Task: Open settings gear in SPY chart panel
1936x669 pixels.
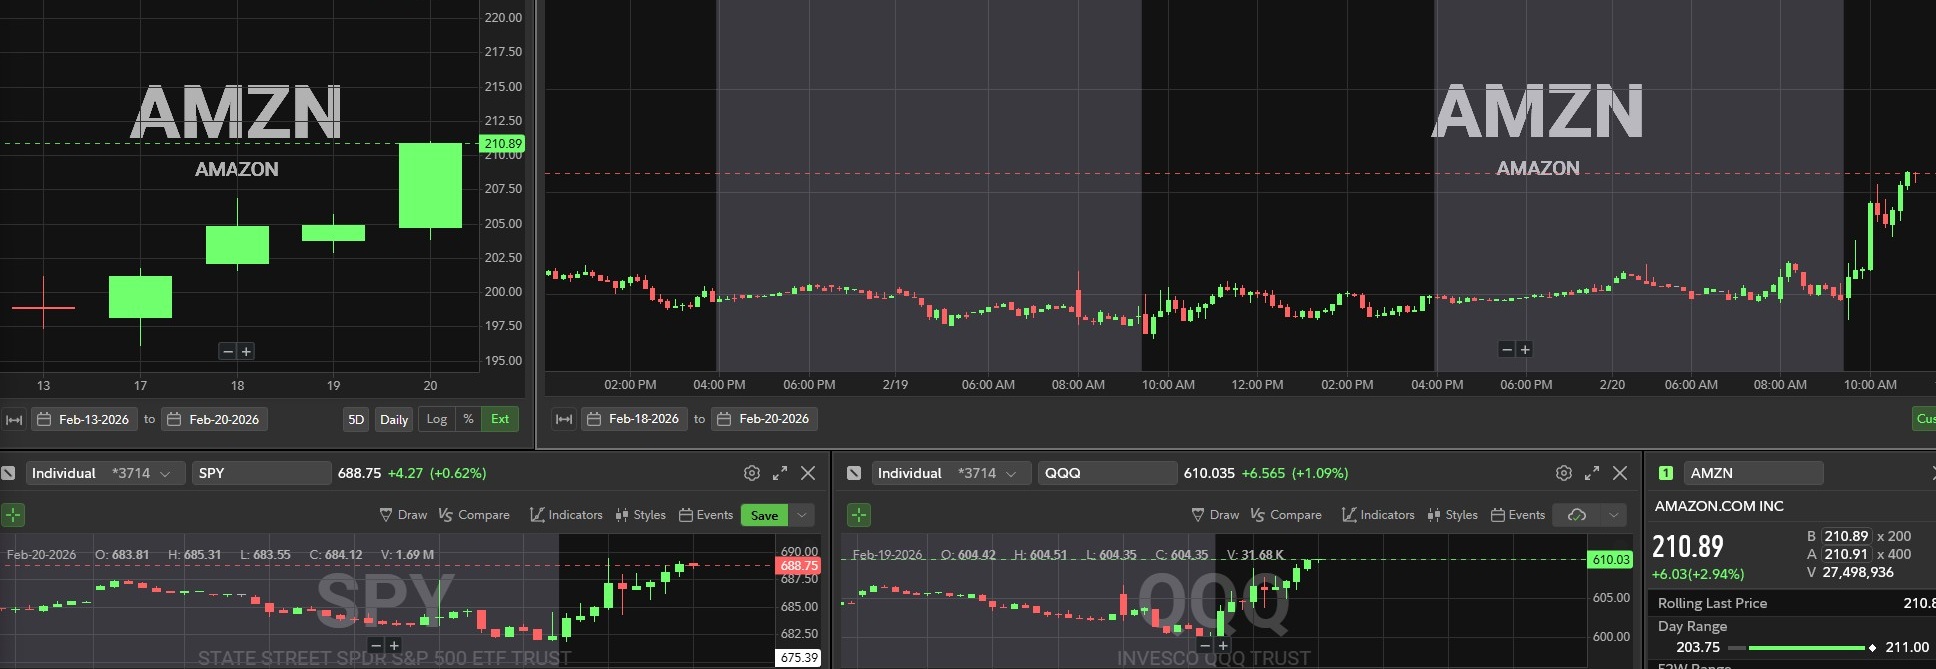Action: tap(752, 473)
